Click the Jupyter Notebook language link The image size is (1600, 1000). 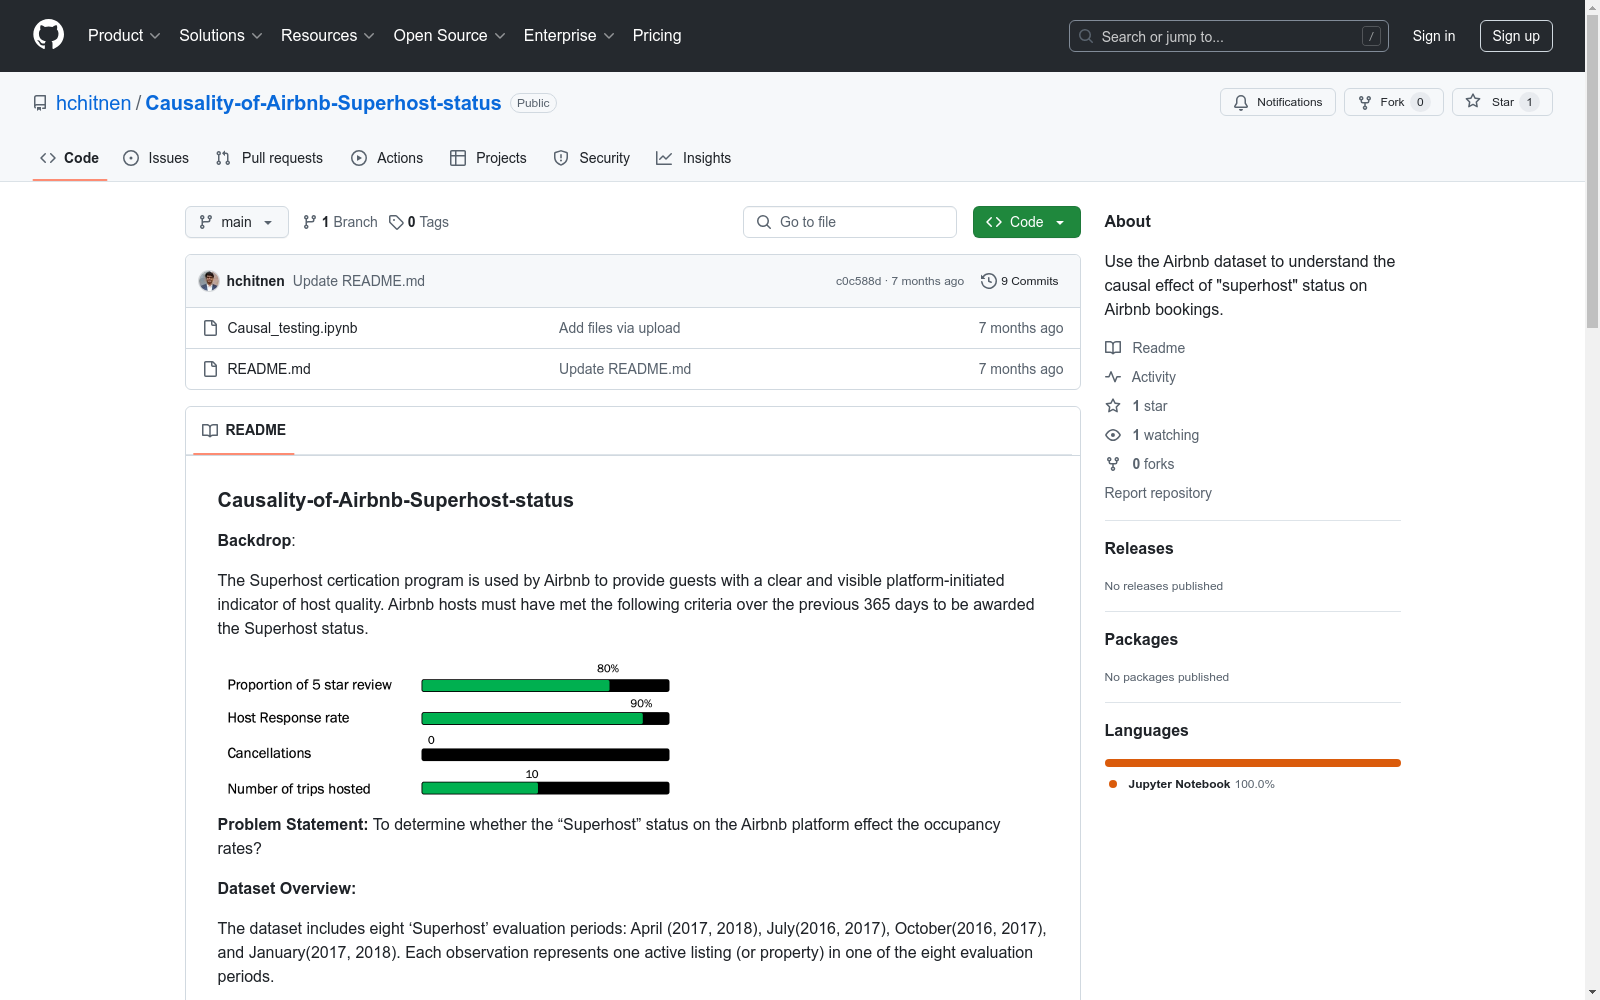(1192, 784)
